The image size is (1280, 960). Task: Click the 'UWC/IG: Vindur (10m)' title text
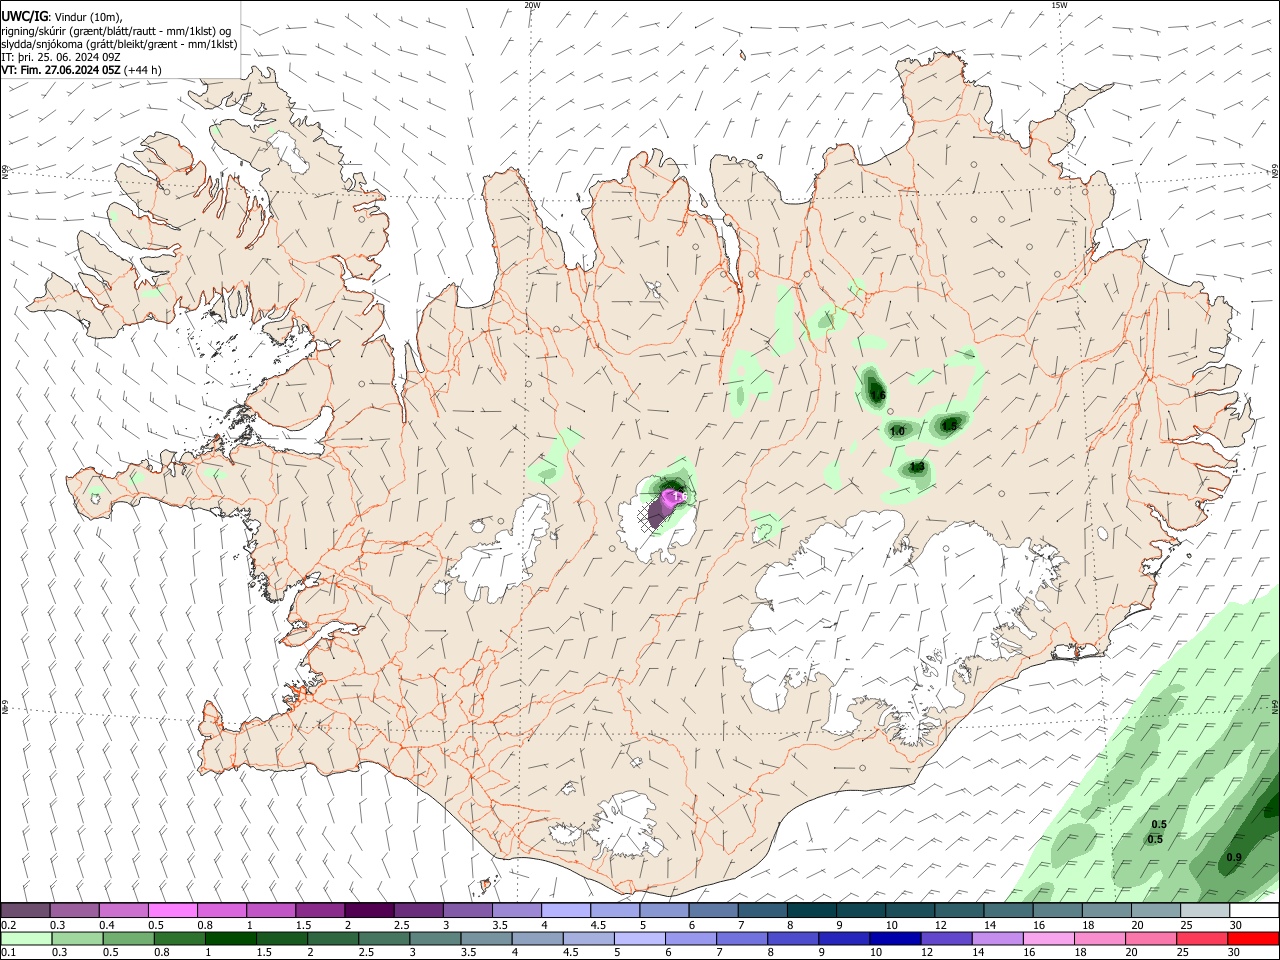coord(64,17)
